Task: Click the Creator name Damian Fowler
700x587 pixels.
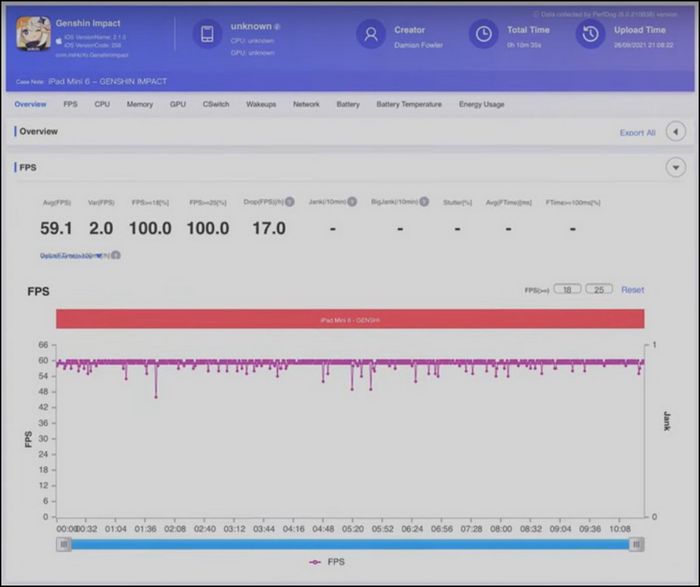Action: click(418, 45)
